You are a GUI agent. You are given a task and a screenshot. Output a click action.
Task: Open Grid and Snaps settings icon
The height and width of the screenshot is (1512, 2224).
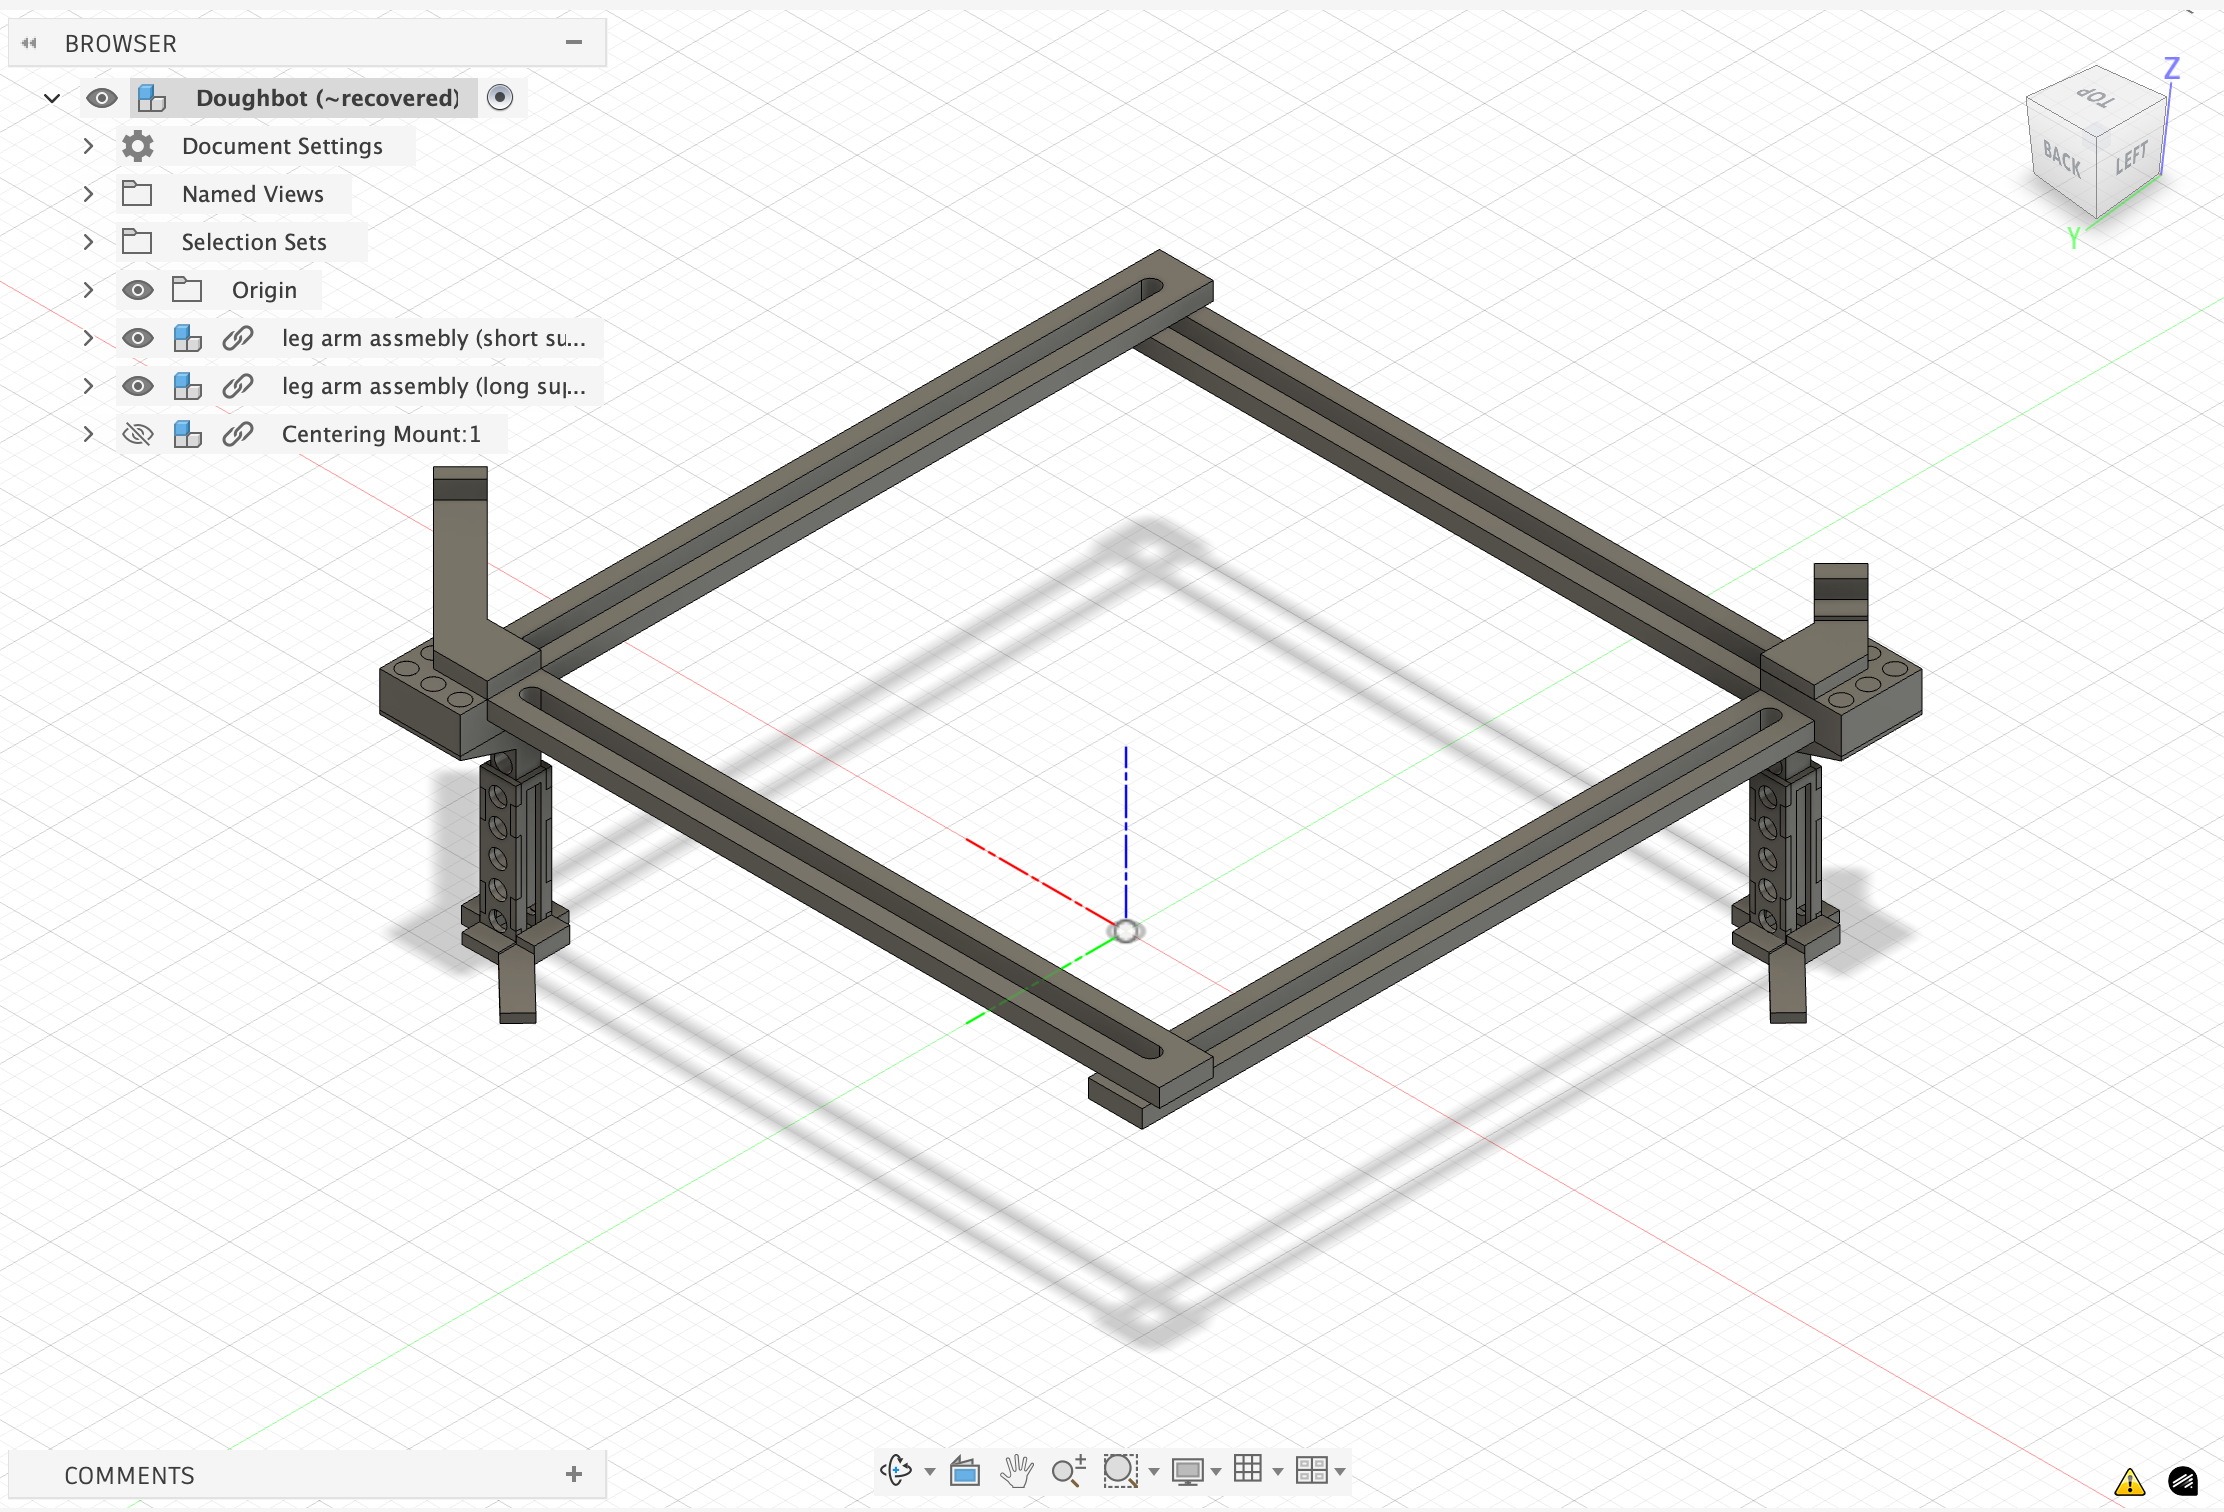tap(1248, 1469)
